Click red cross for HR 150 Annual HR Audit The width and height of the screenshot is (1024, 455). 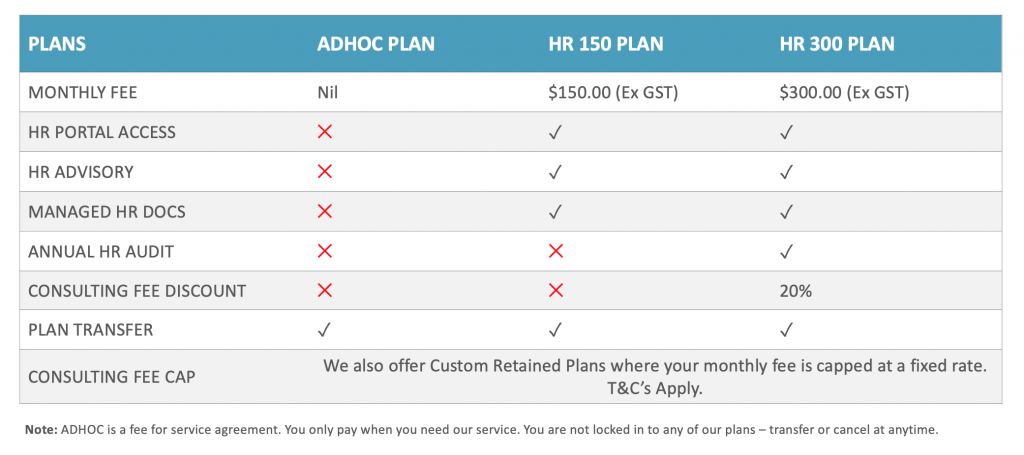[x=556, y=251]
